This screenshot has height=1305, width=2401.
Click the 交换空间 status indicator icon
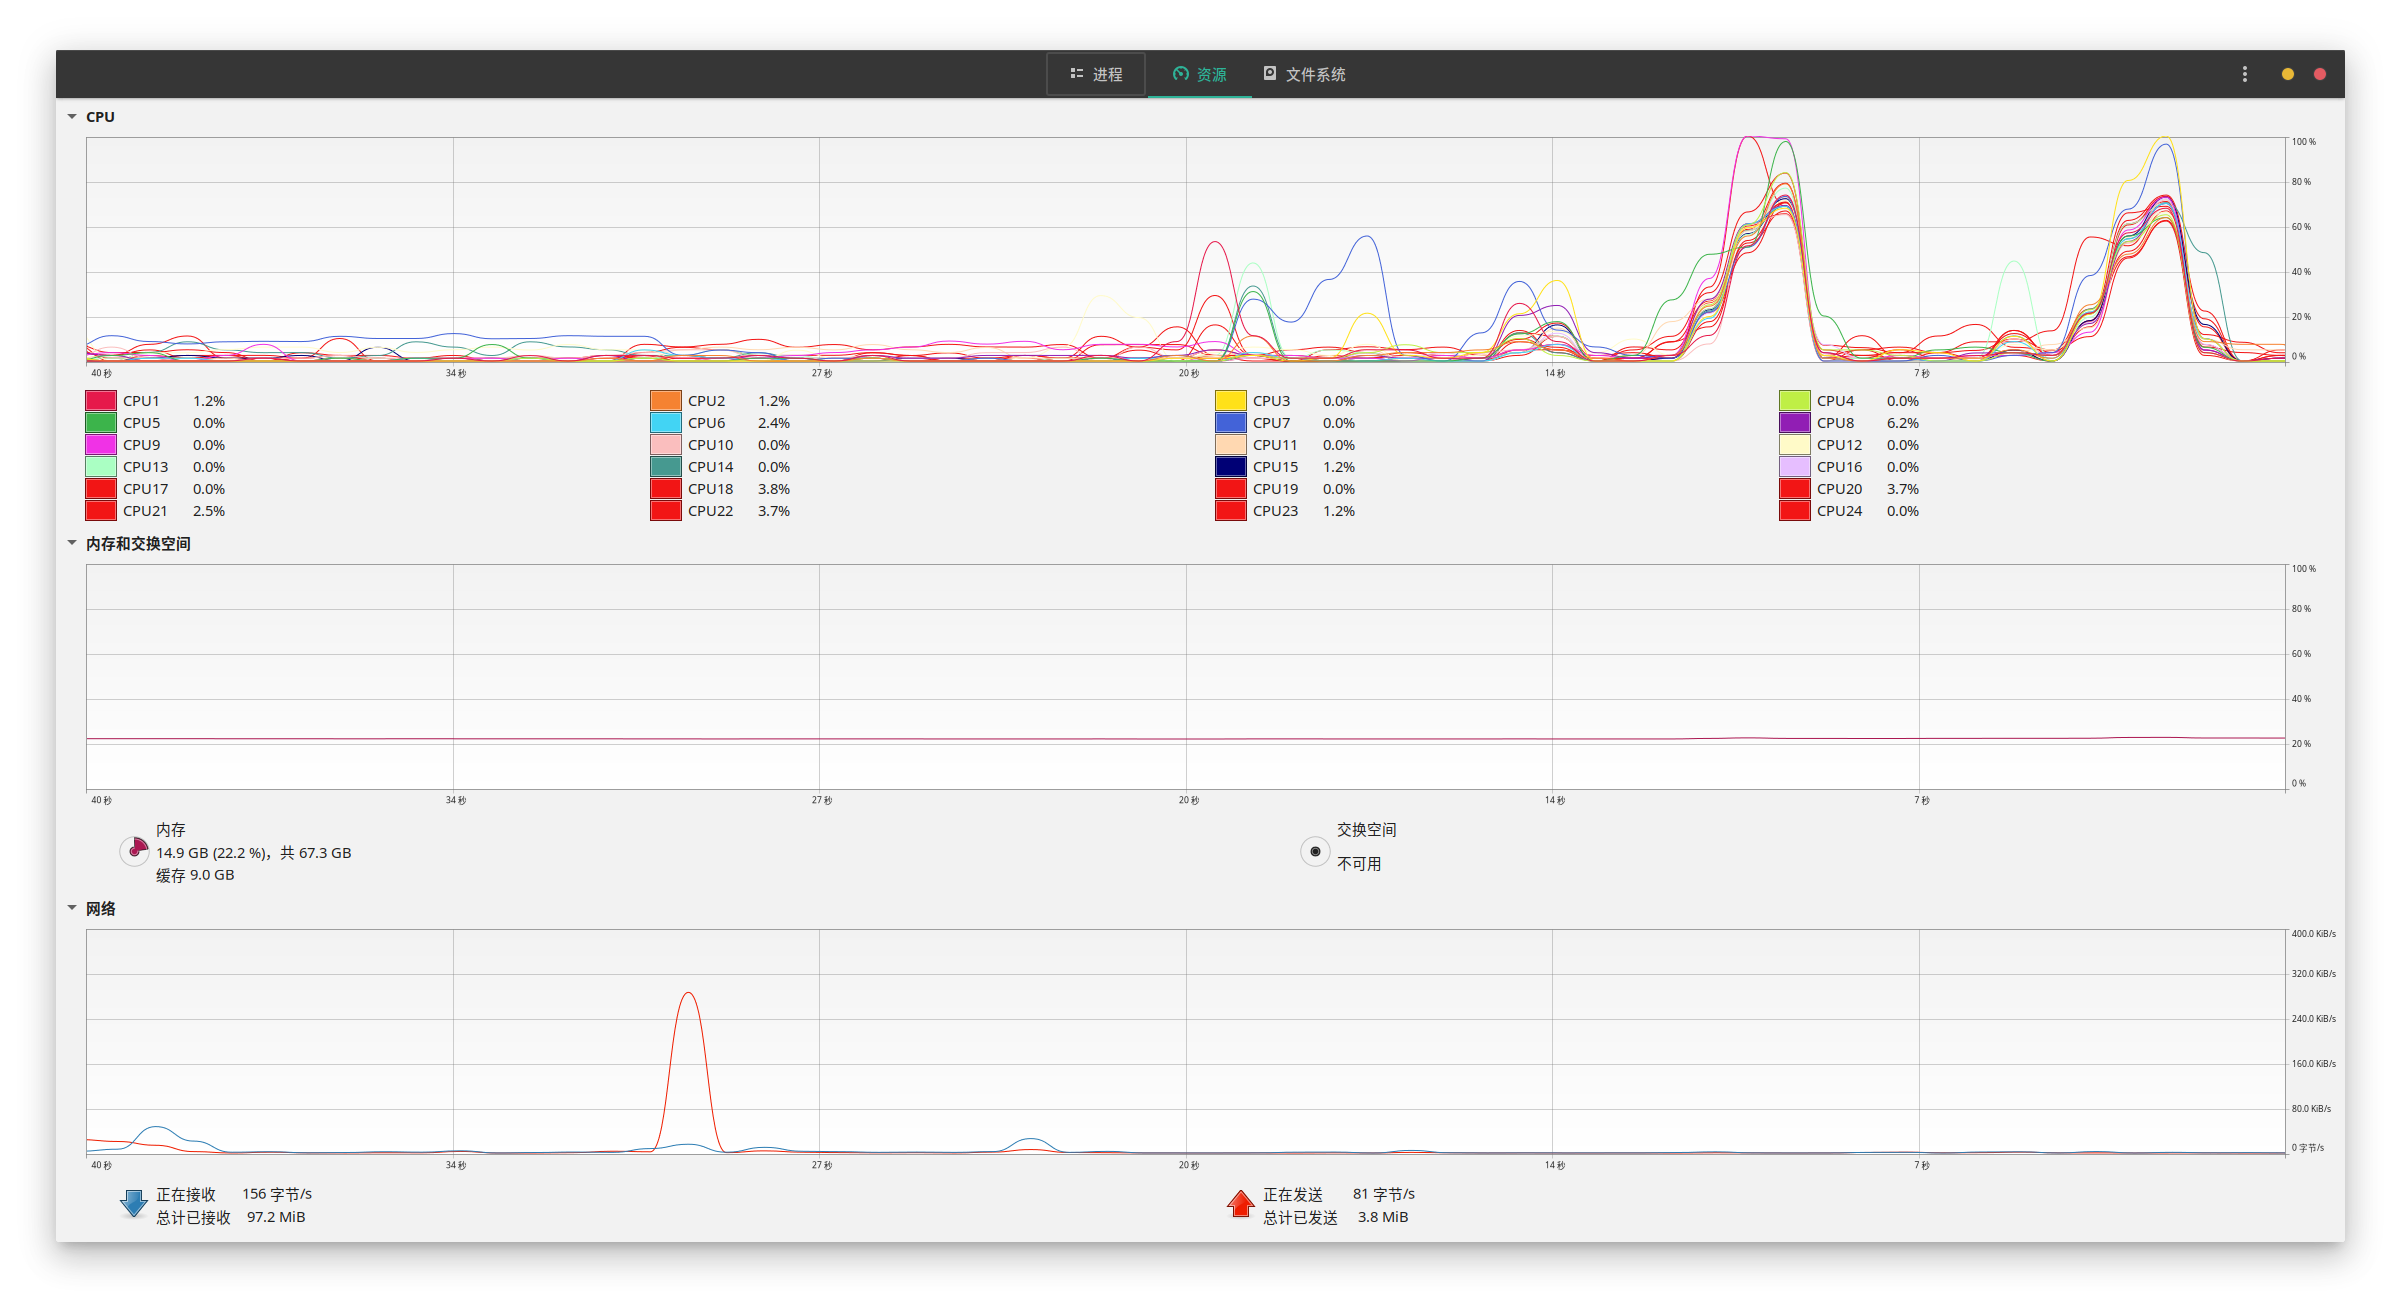1315,851
